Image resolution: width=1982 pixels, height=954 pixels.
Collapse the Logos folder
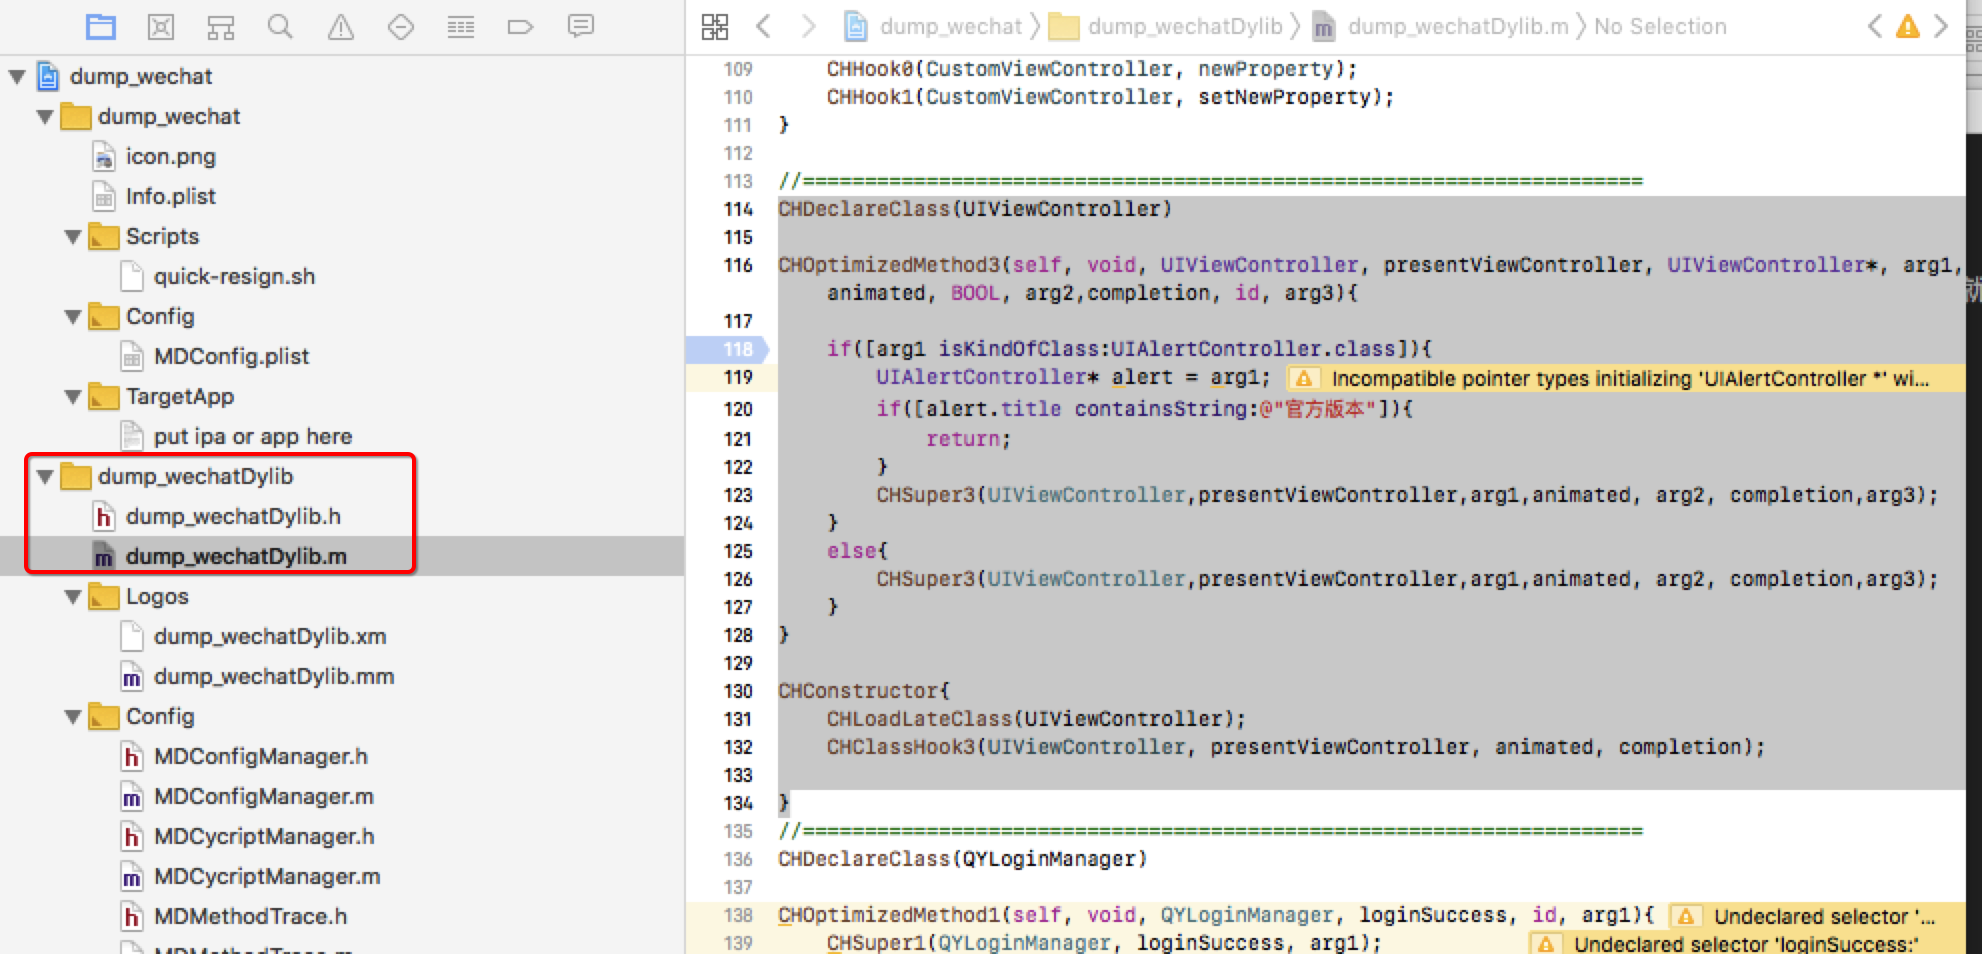73,597
